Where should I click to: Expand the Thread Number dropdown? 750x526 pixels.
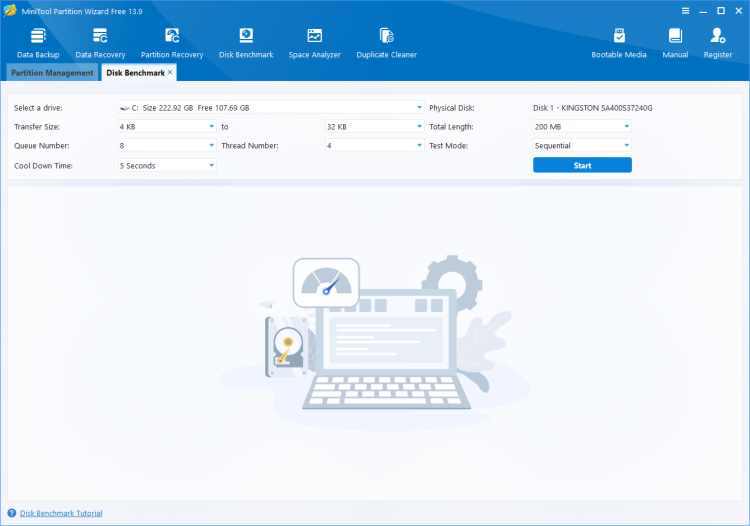coord(375,145)
